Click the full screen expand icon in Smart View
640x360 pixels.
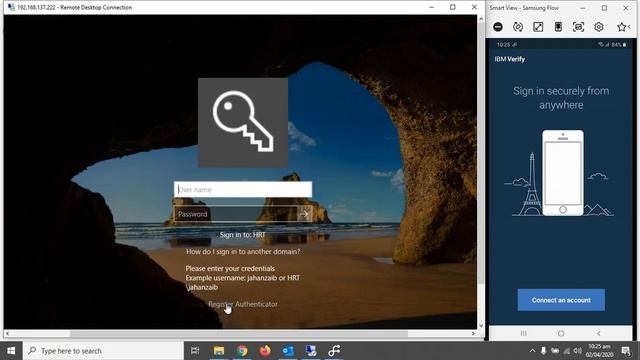(538, 27)
